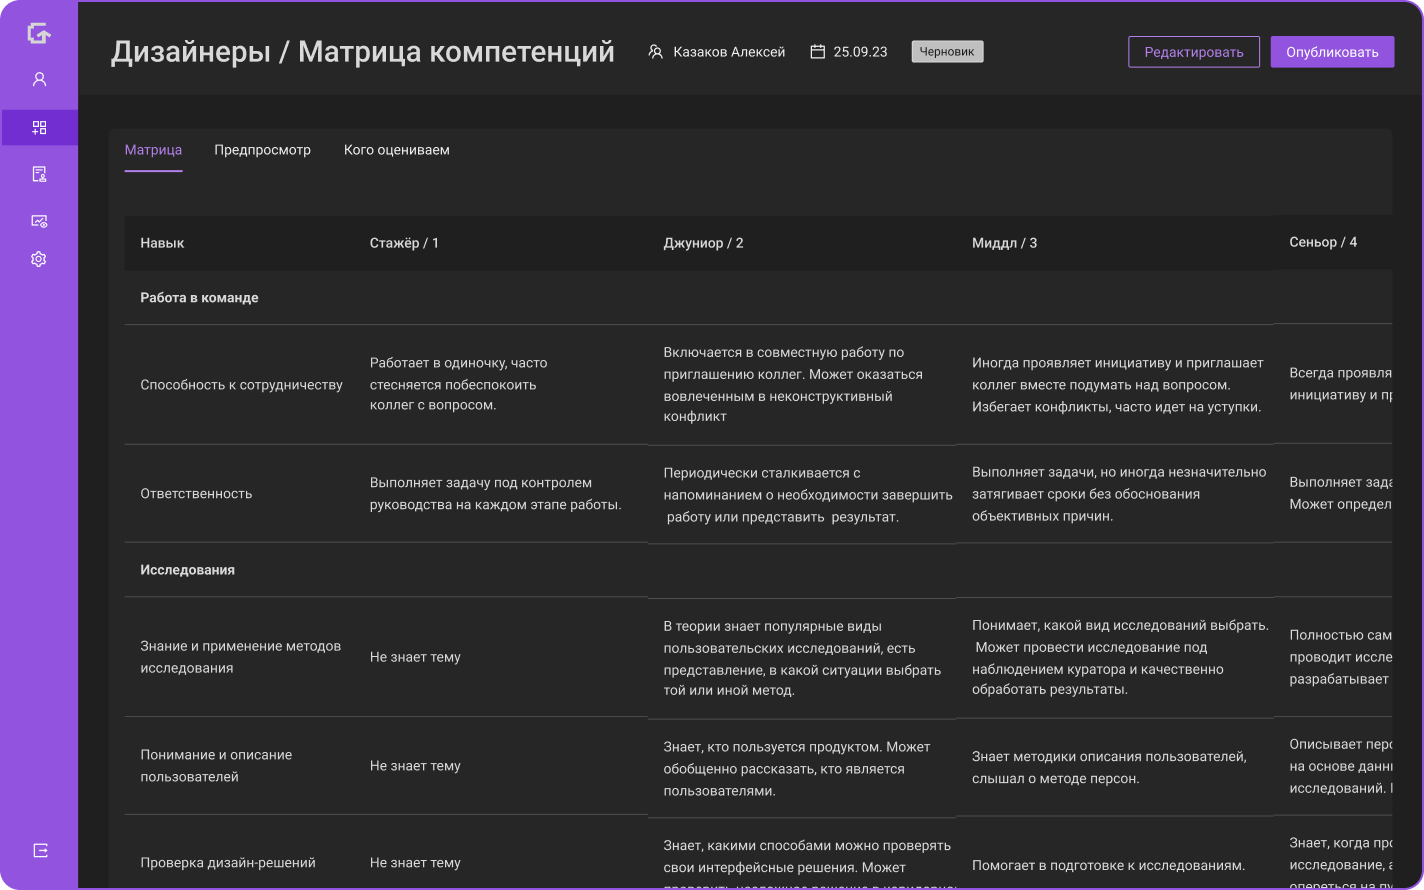Select the Проверка дизайн-решений skill
1424x890 pixels.
(228, 863)
